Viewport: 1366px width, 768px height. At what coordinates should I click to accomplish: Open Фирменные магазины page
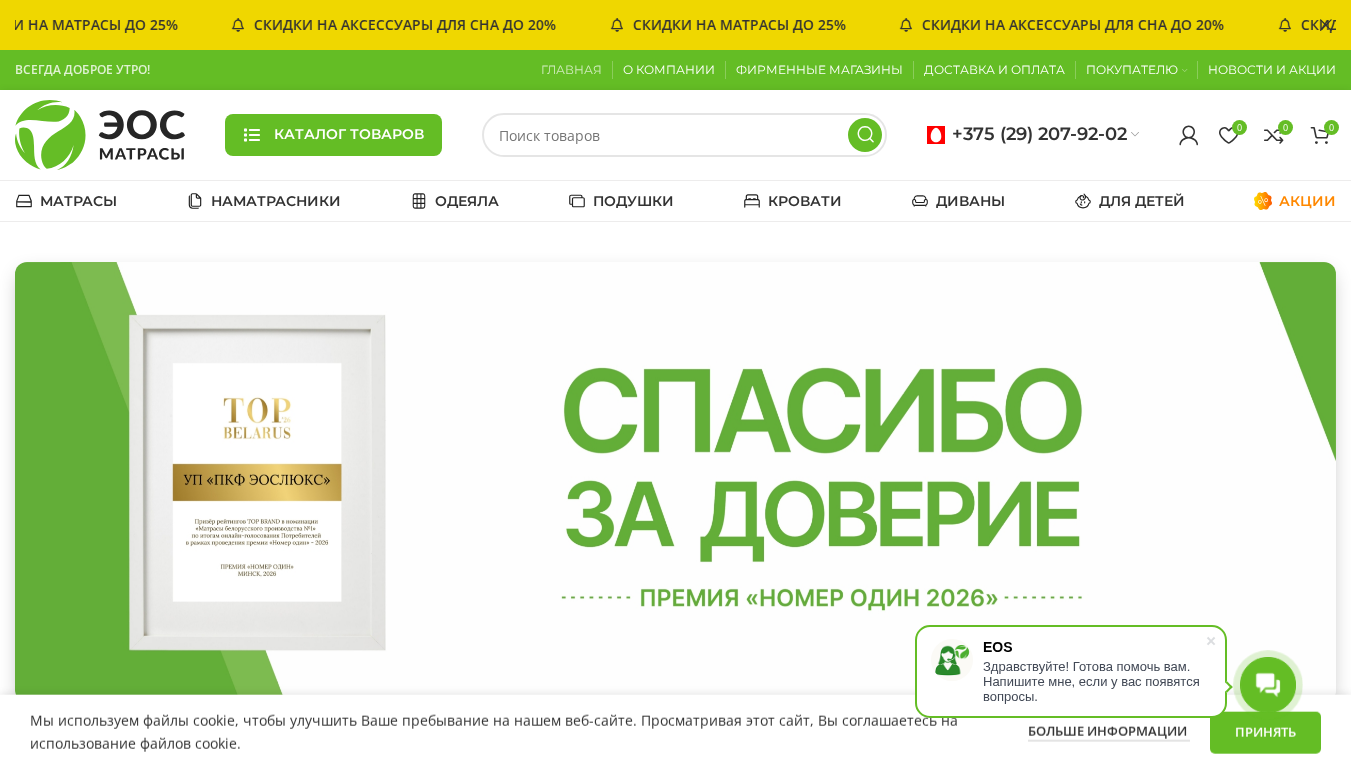pos(819,70)
